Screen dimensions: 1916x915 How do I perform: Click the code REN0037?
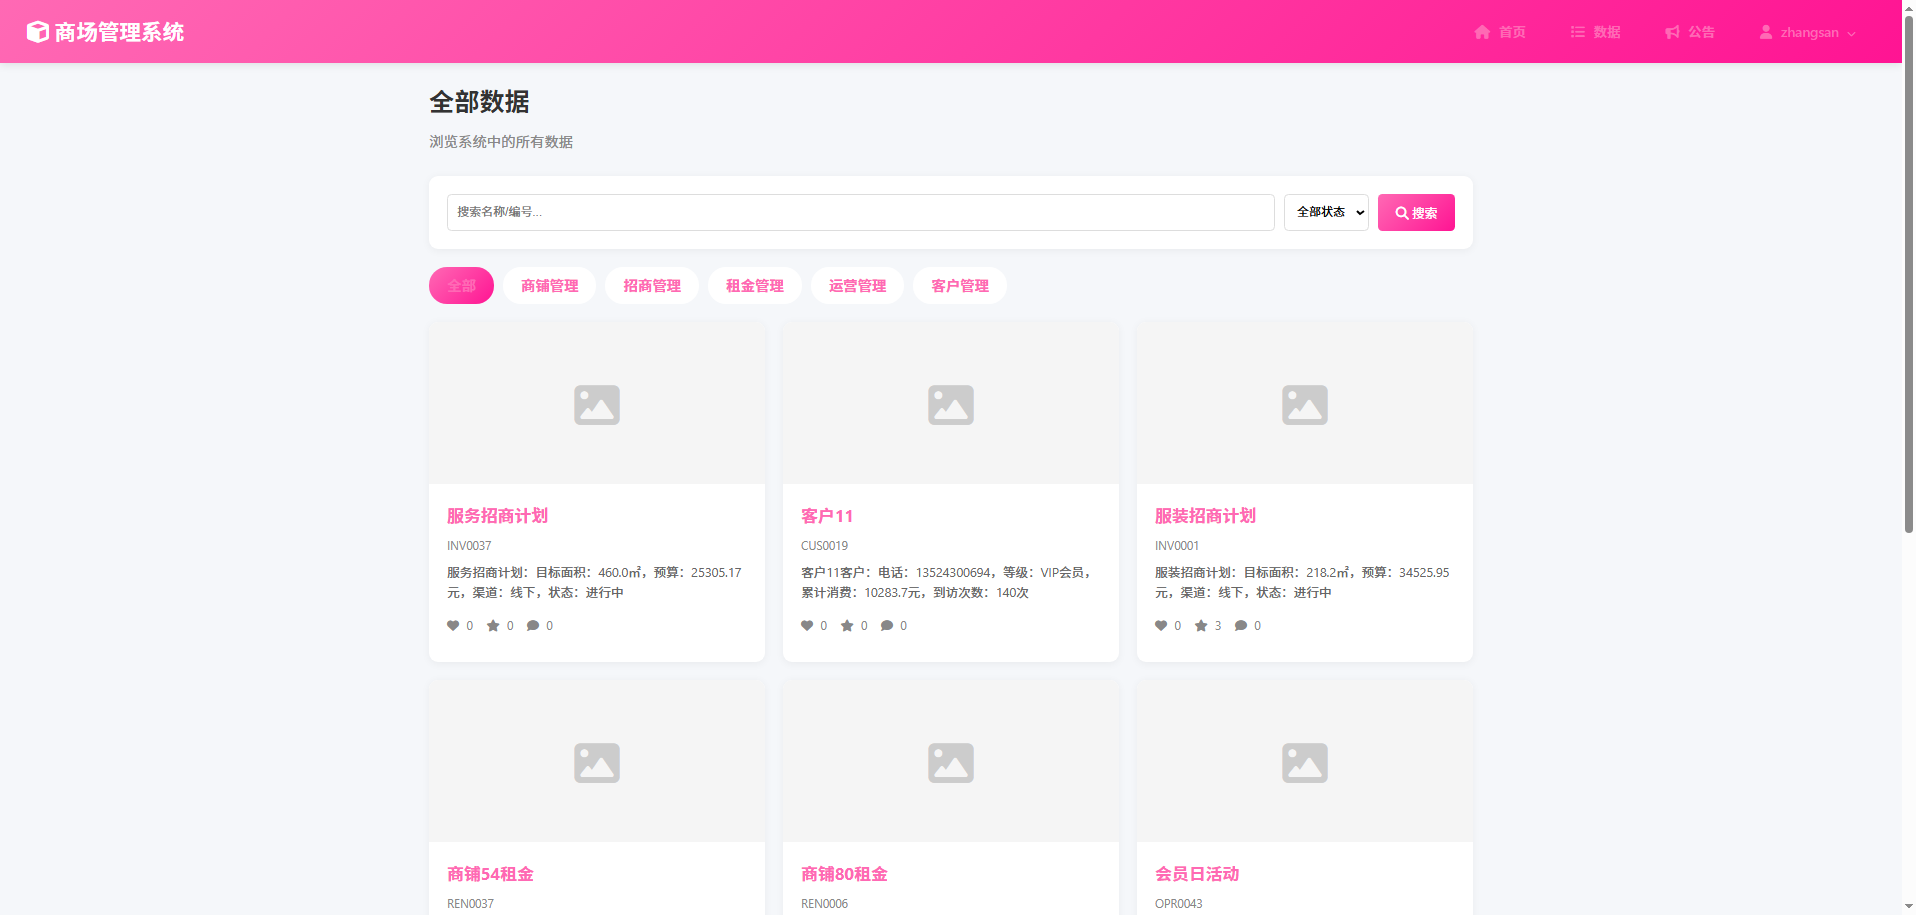(470, 904)
